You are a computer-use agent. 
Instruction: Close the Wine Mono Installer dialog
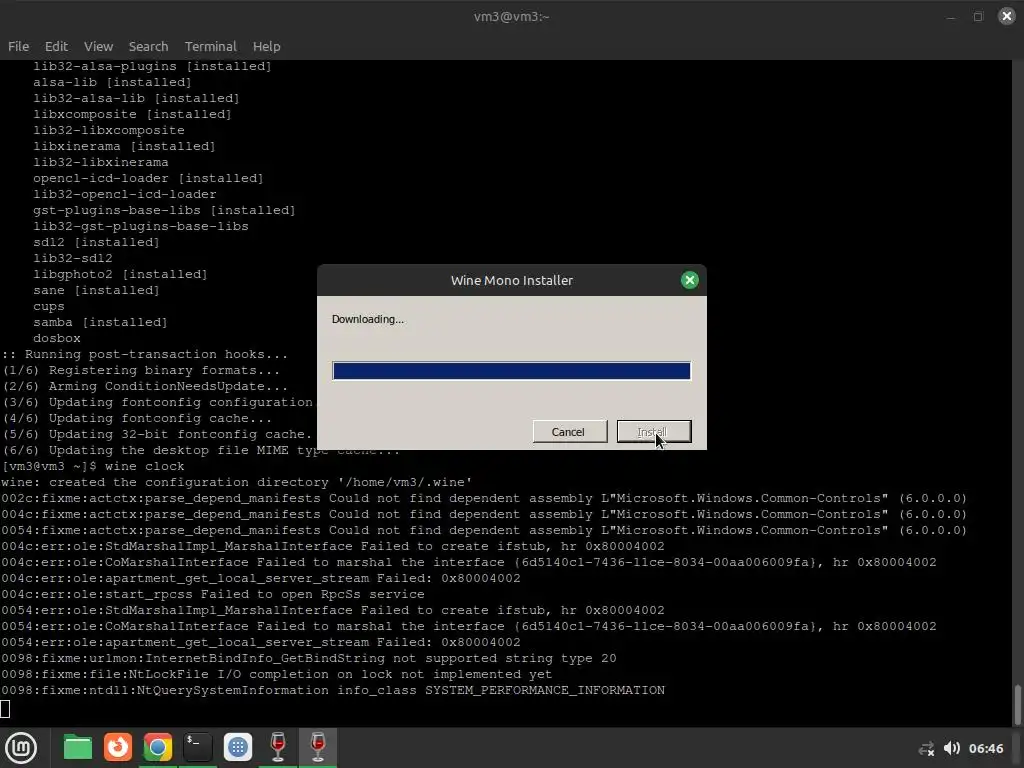pos(690,280)
